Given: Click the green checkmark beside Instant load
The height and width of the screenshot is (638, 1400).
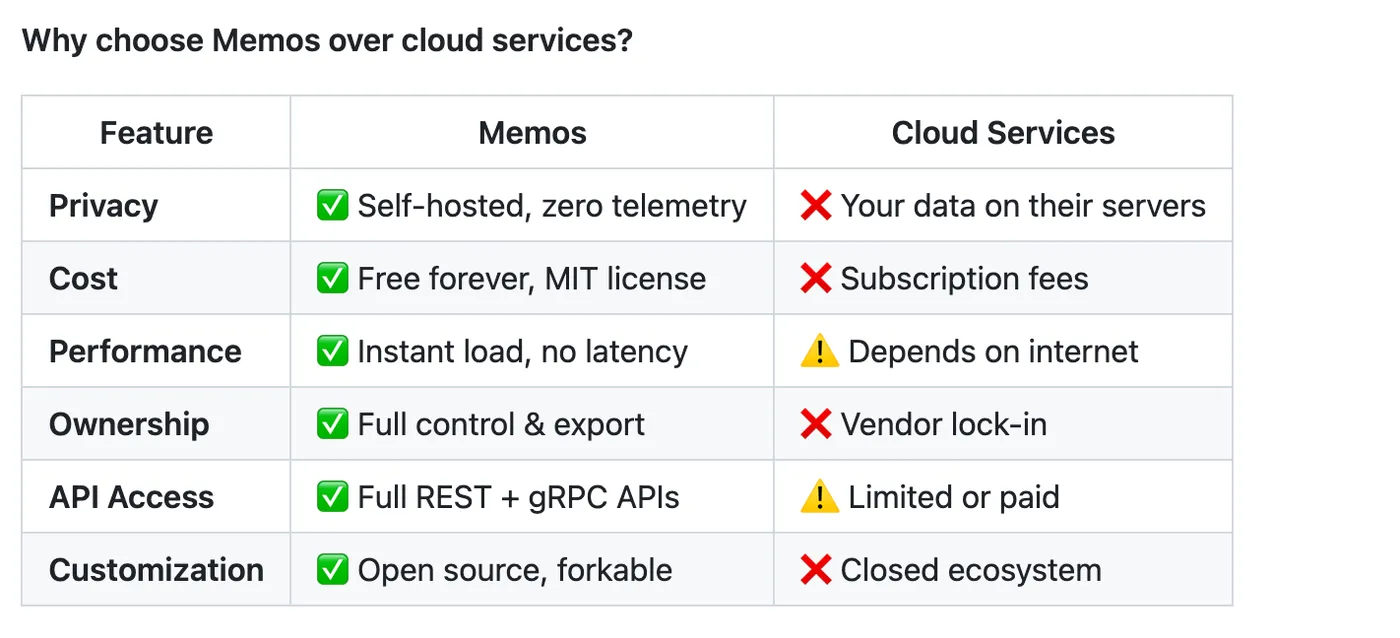Looking at the screenshot, I should coord(332,352).
